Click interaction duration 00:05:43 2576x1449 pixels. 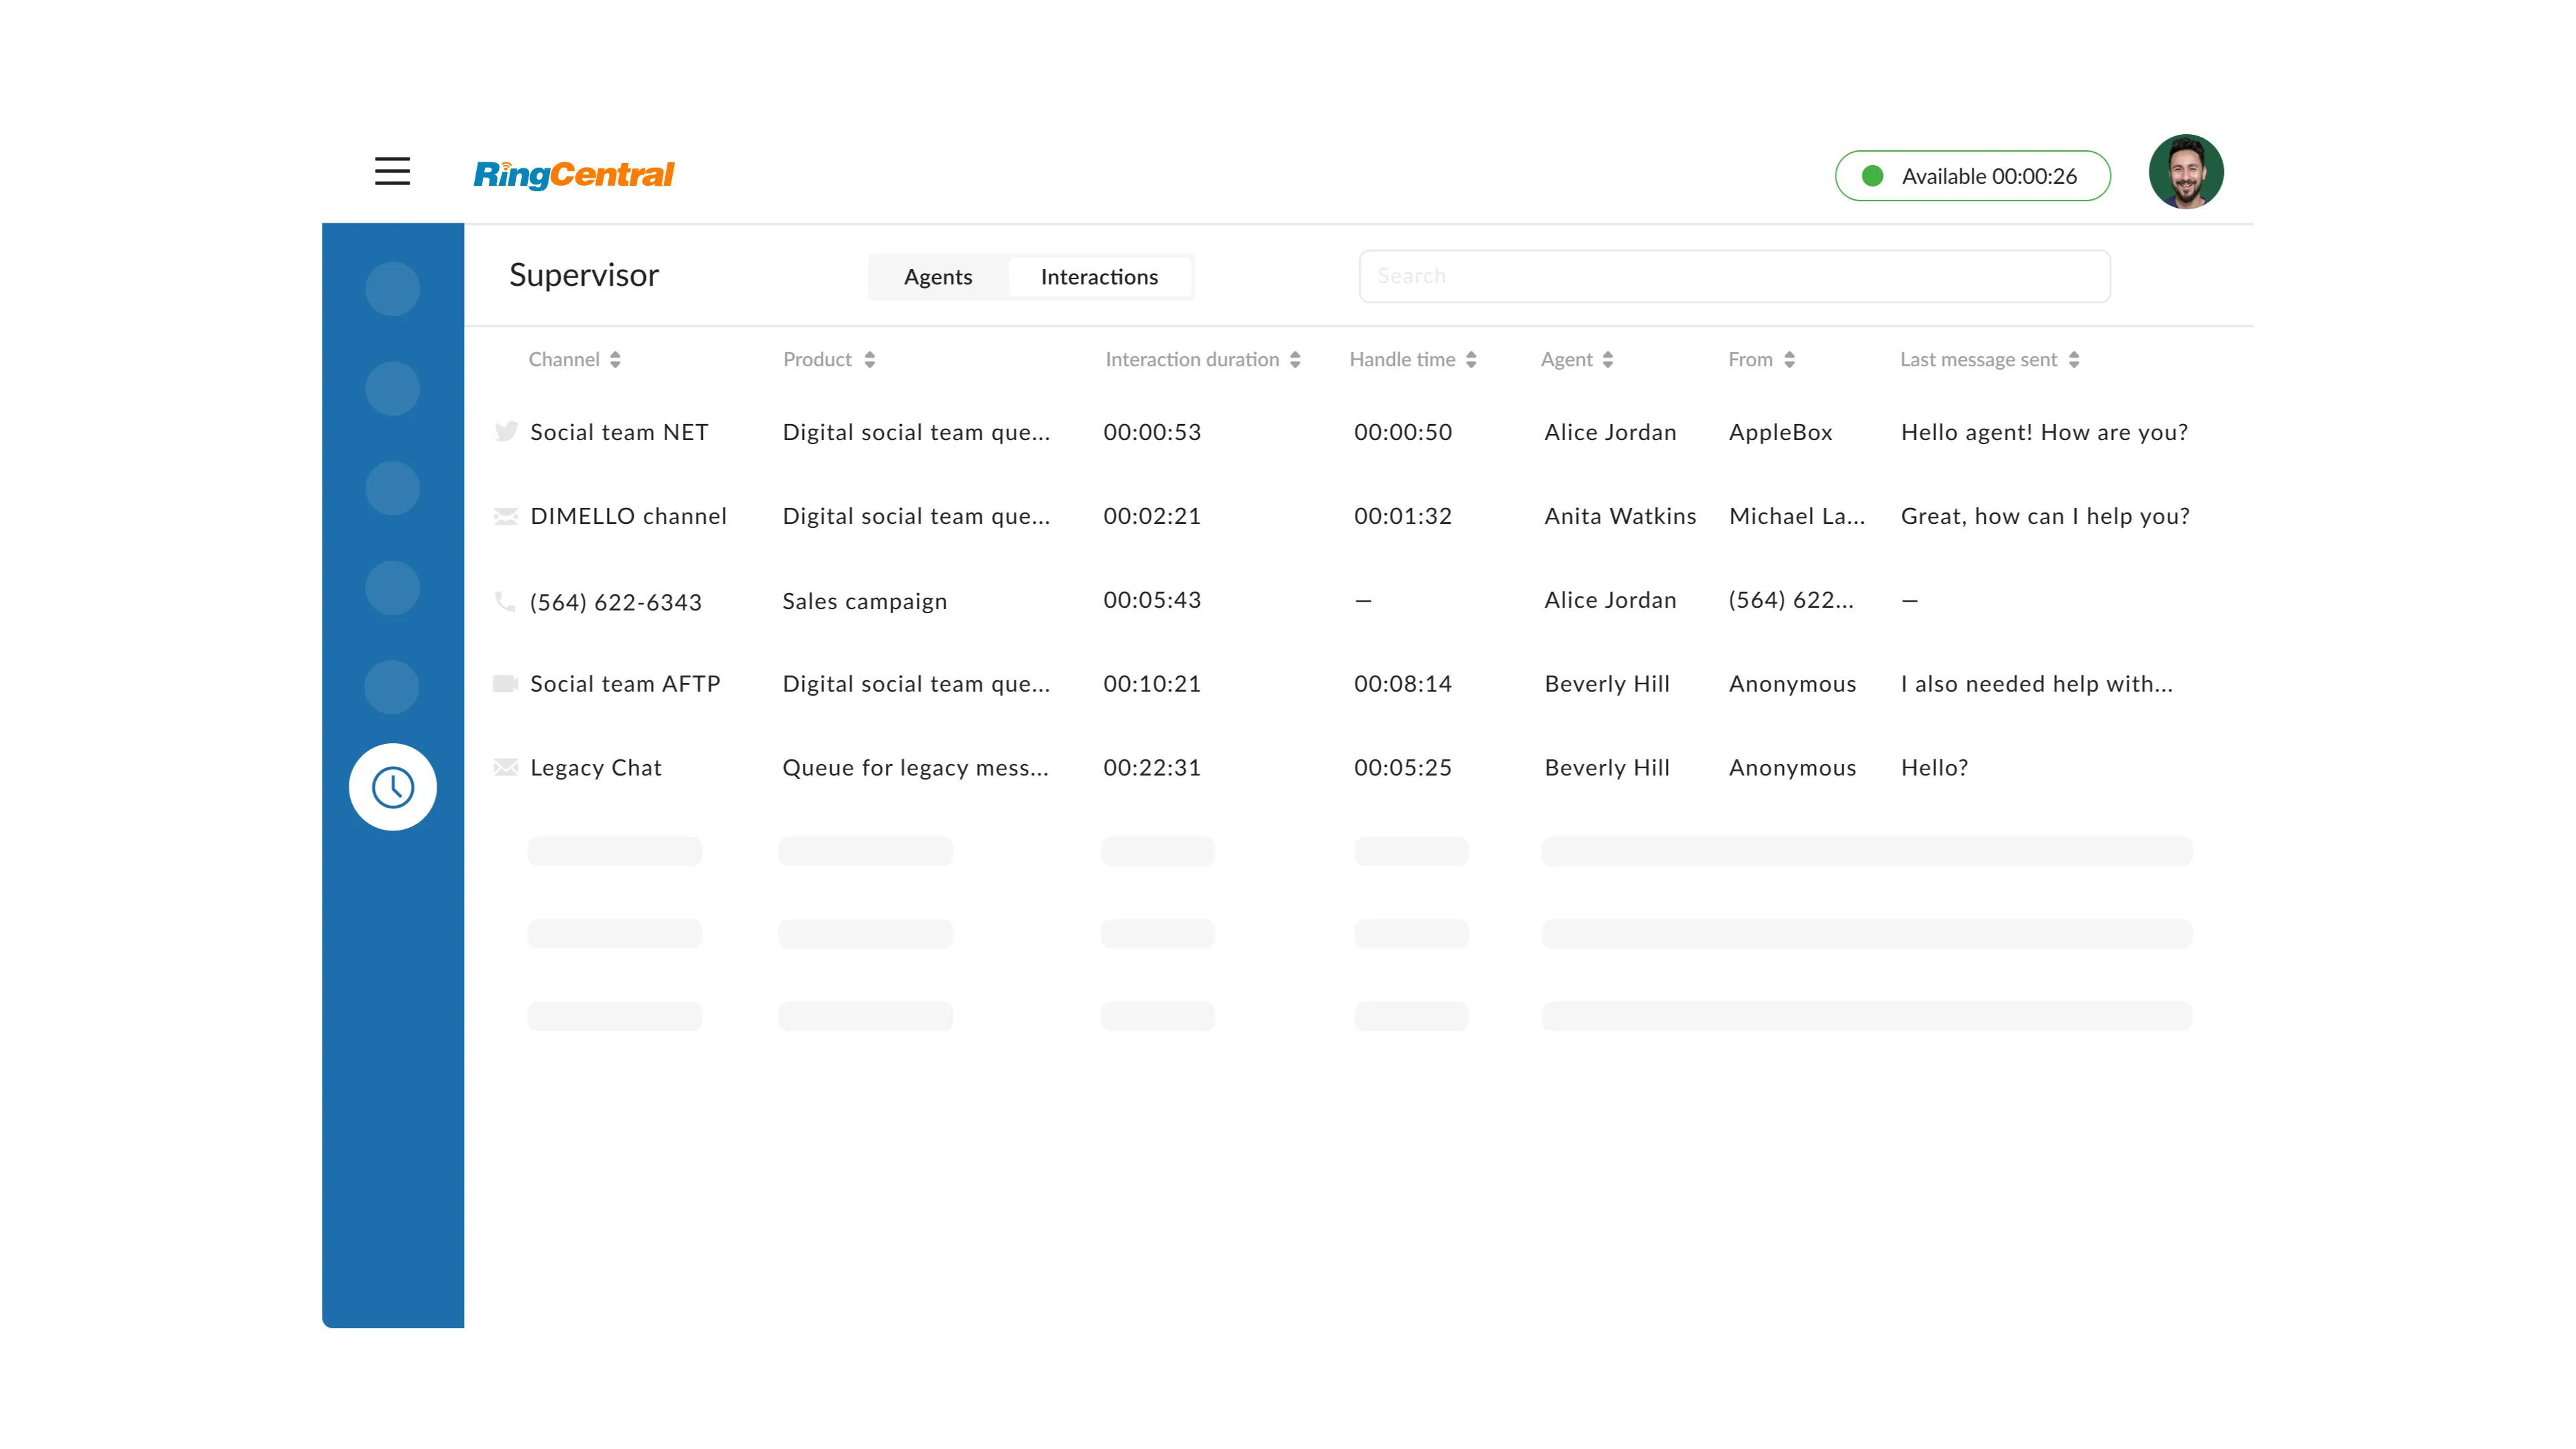(1152, 600)
